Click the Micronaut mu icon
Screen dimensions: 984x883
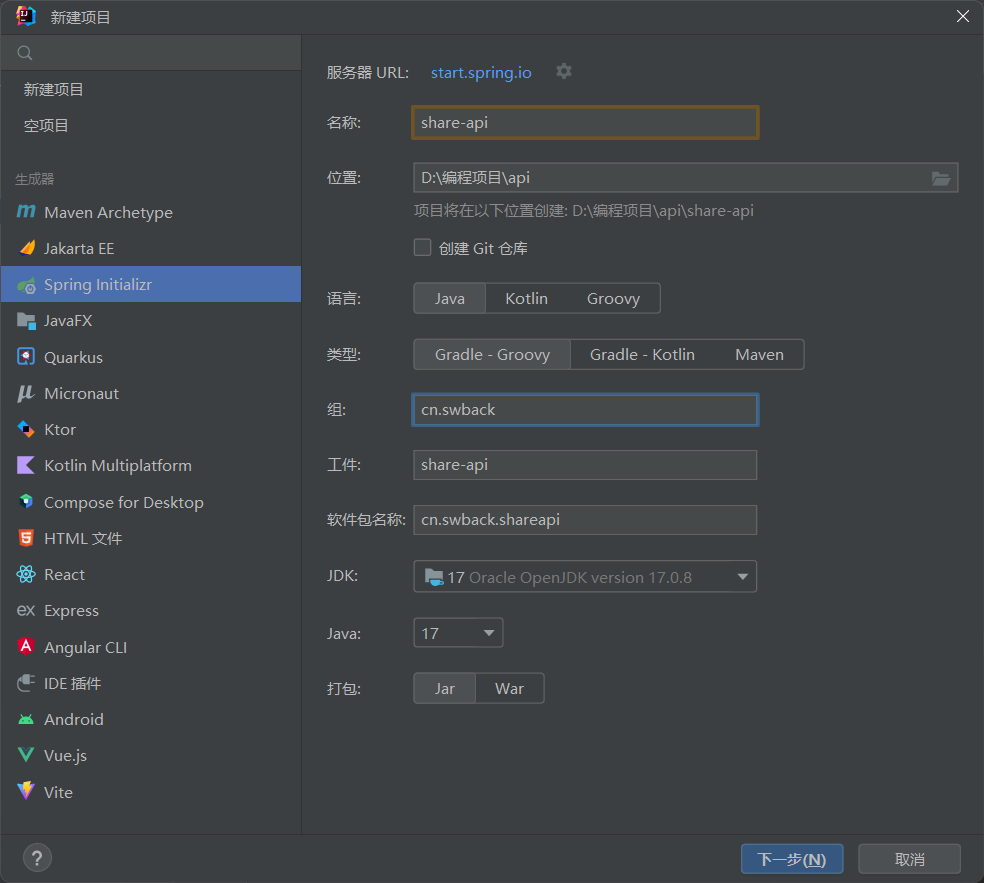pos(26,393)
